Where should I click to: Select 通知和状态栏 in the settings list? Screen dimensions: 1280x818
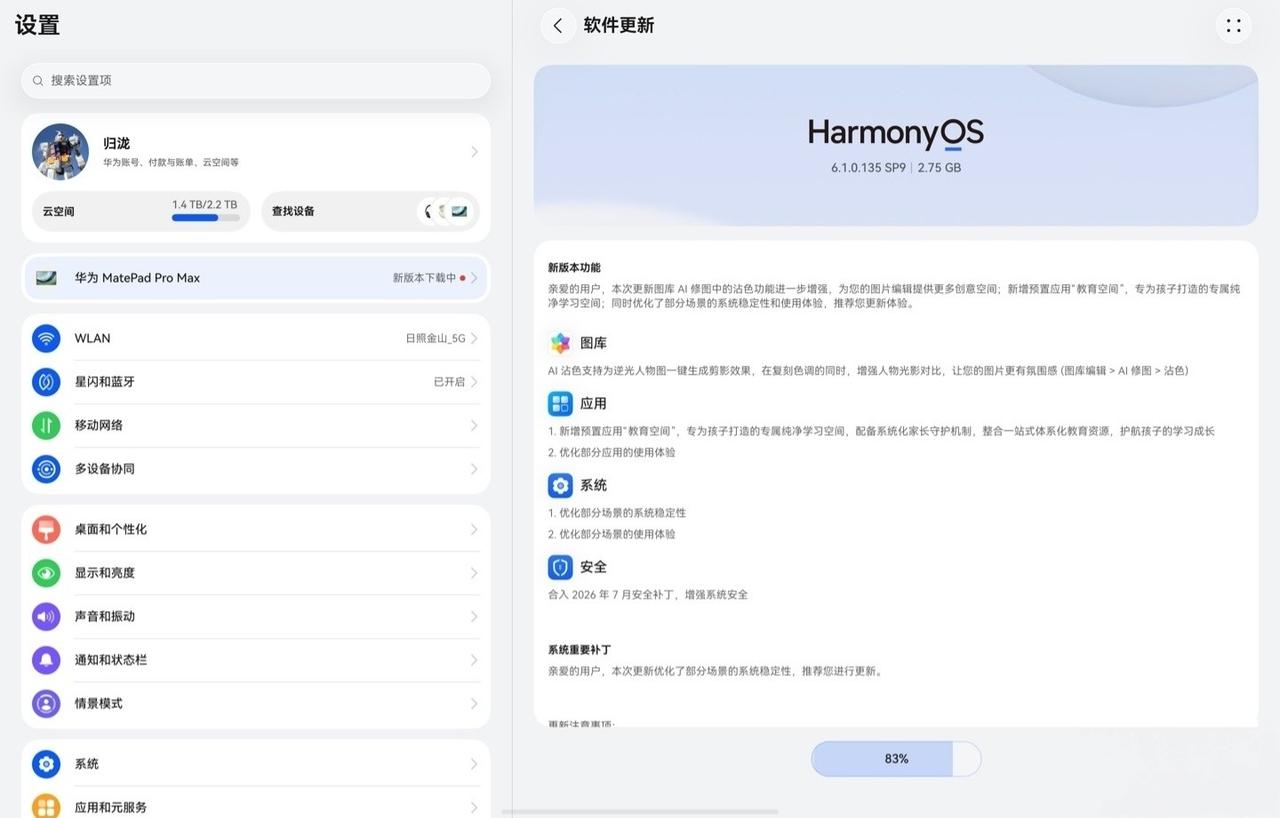[x=256, y=660]
